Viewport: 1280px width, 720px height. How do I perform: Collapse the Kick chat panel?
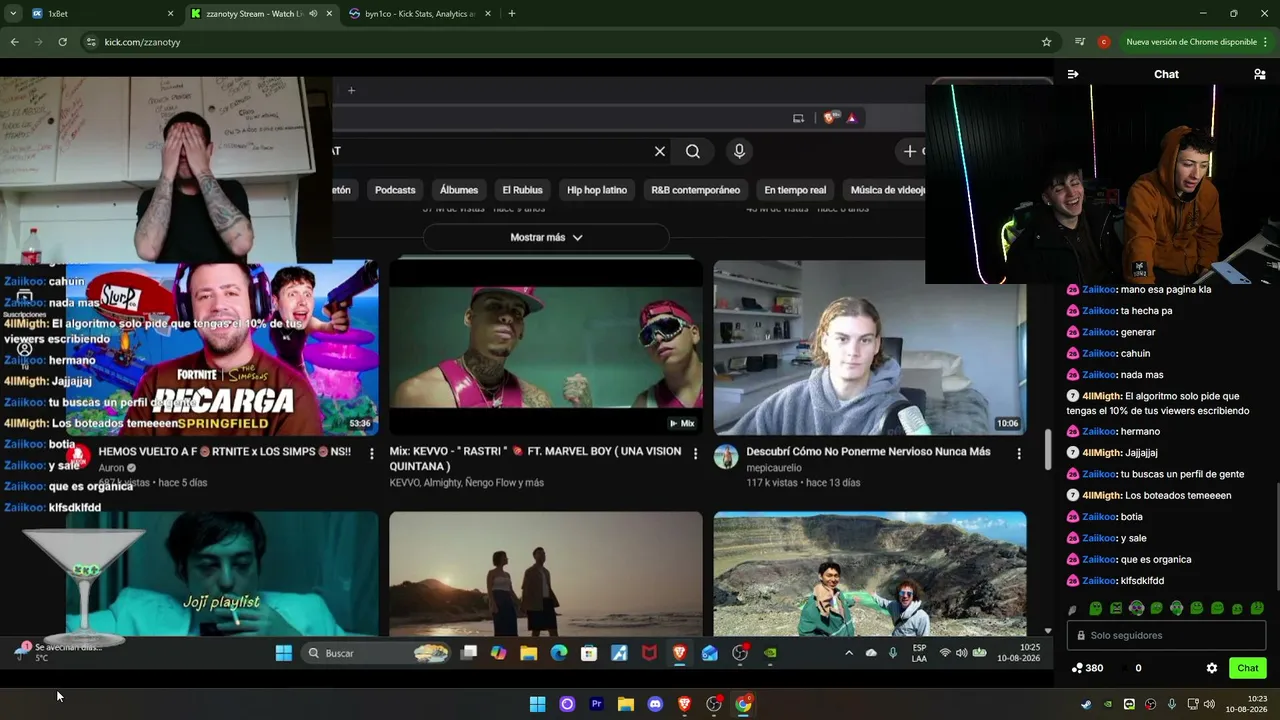tap(1073, 74)
